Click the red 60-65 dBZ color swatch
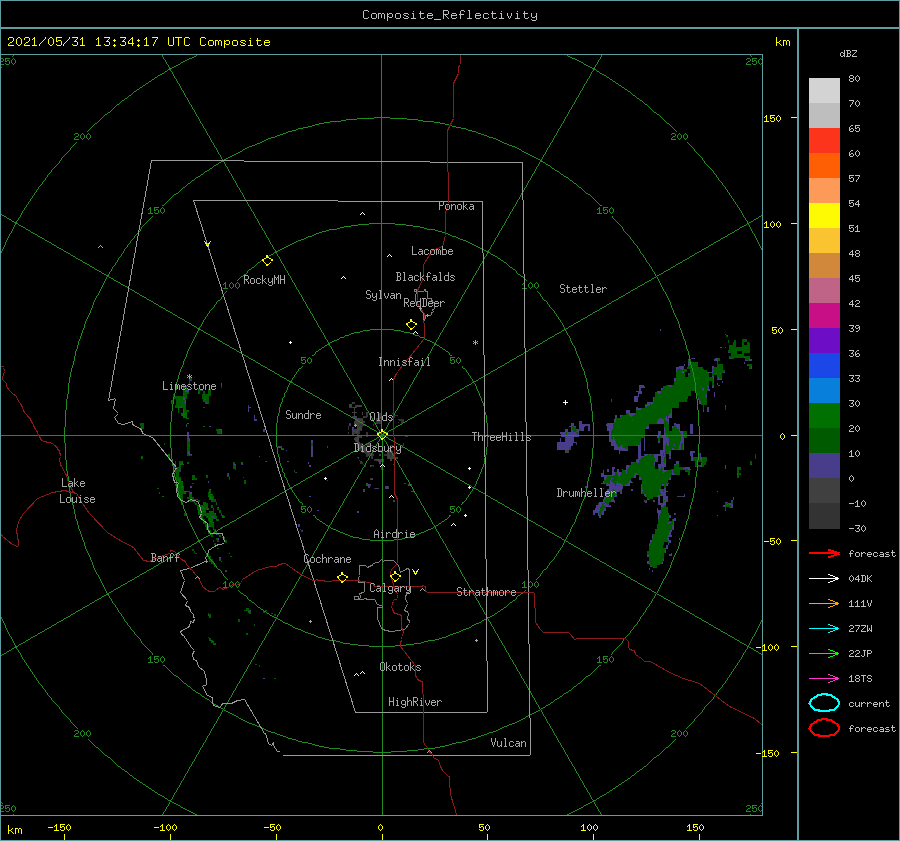The image size is (900, 841). coord(824,141)
